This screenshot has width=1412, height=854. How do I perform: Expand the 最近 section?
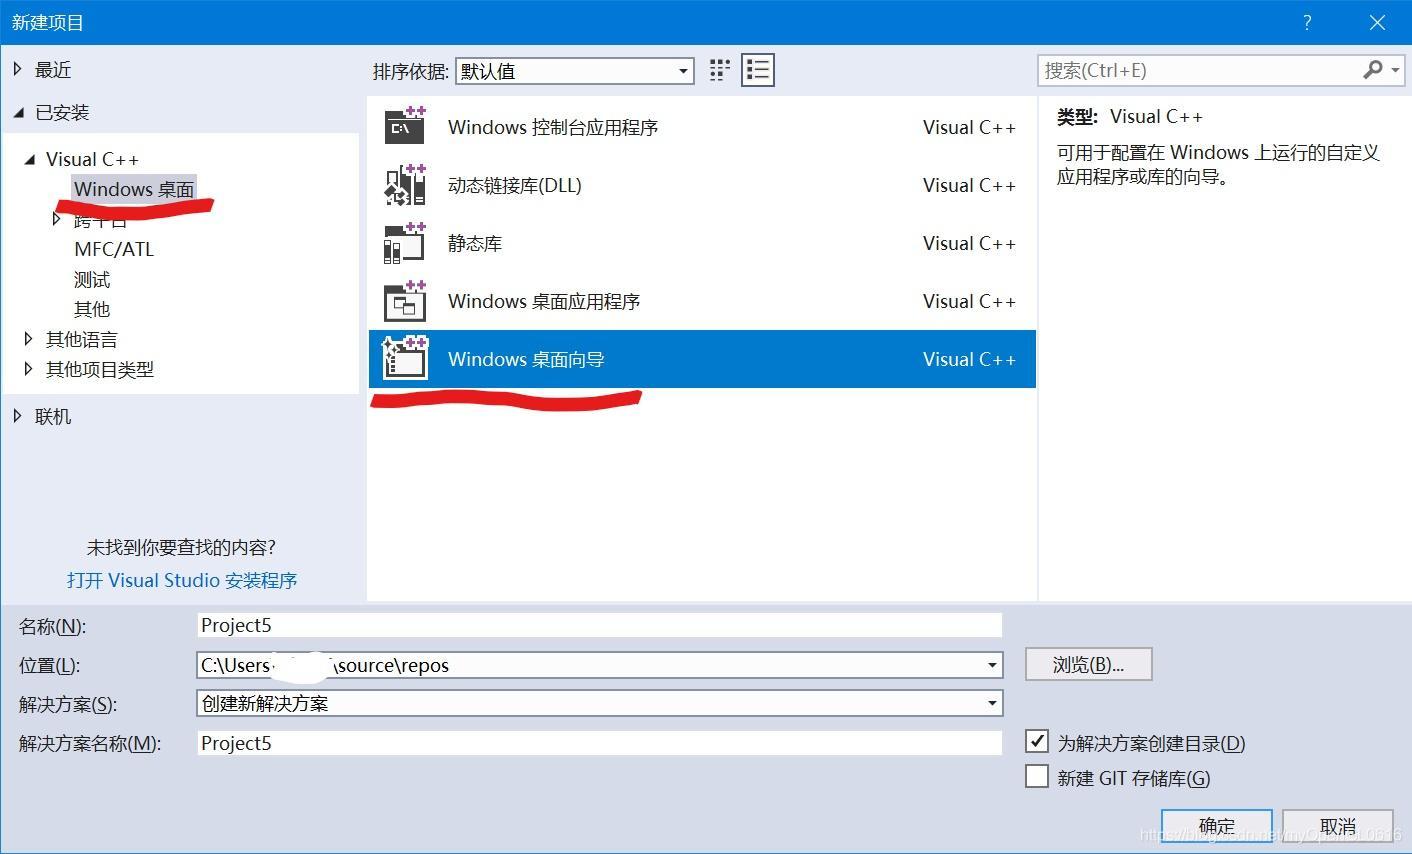pos(18,69)
